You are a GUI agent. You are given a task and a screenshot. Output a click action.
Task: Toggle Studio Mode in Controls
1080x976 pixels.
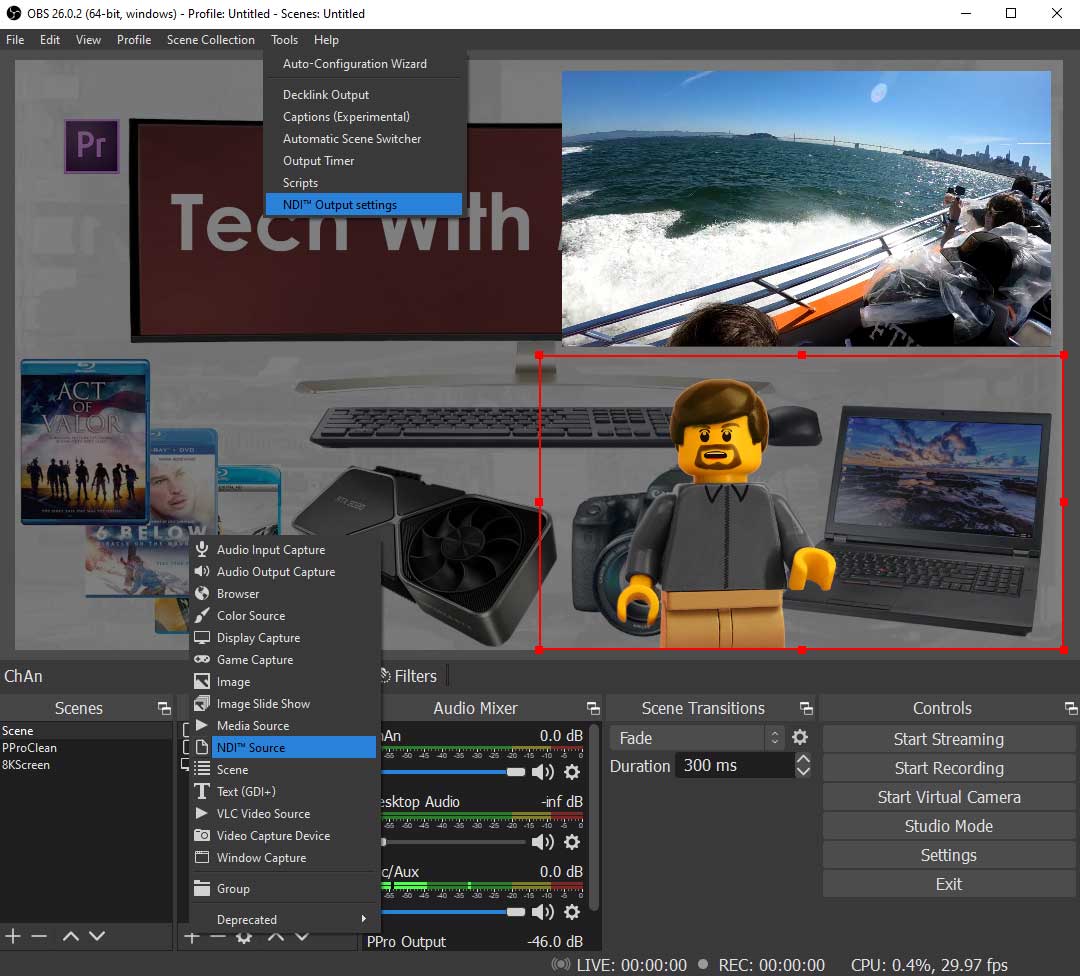(x=948, y=826)
